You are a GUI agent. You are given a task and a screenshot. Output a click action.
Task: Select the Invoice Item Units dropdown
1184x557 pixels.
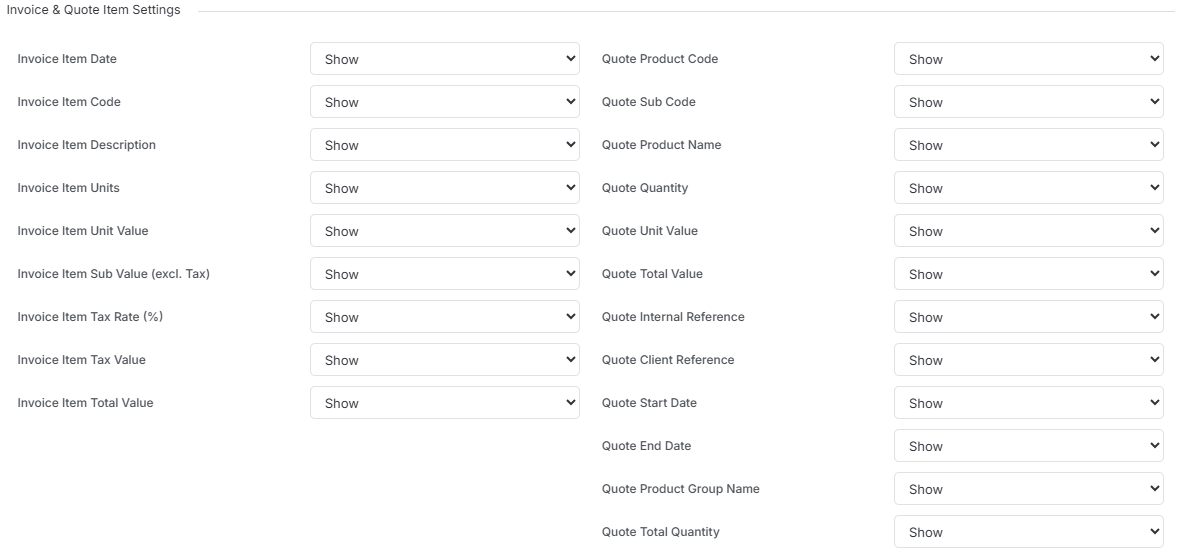445,188
